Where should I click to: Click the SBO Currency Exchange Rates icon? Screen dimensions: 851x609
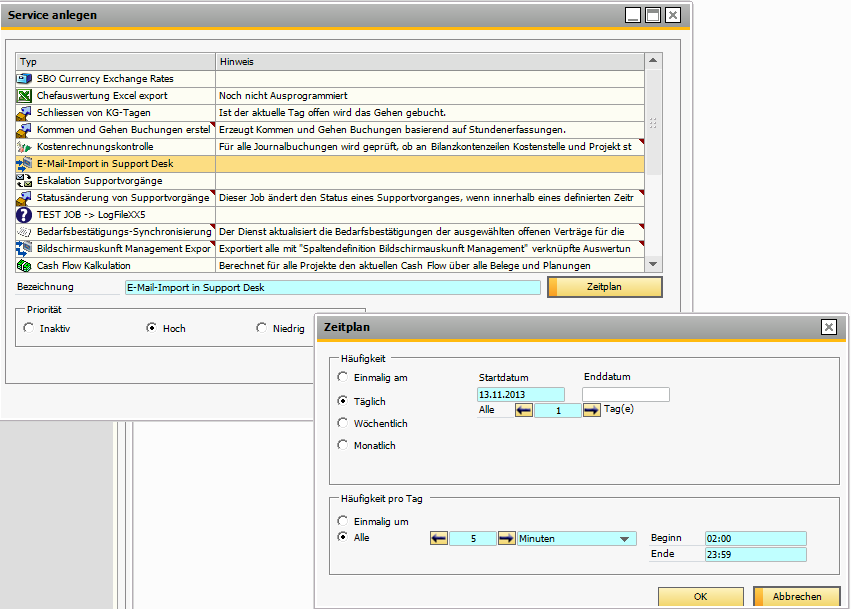tap(24, 79)
